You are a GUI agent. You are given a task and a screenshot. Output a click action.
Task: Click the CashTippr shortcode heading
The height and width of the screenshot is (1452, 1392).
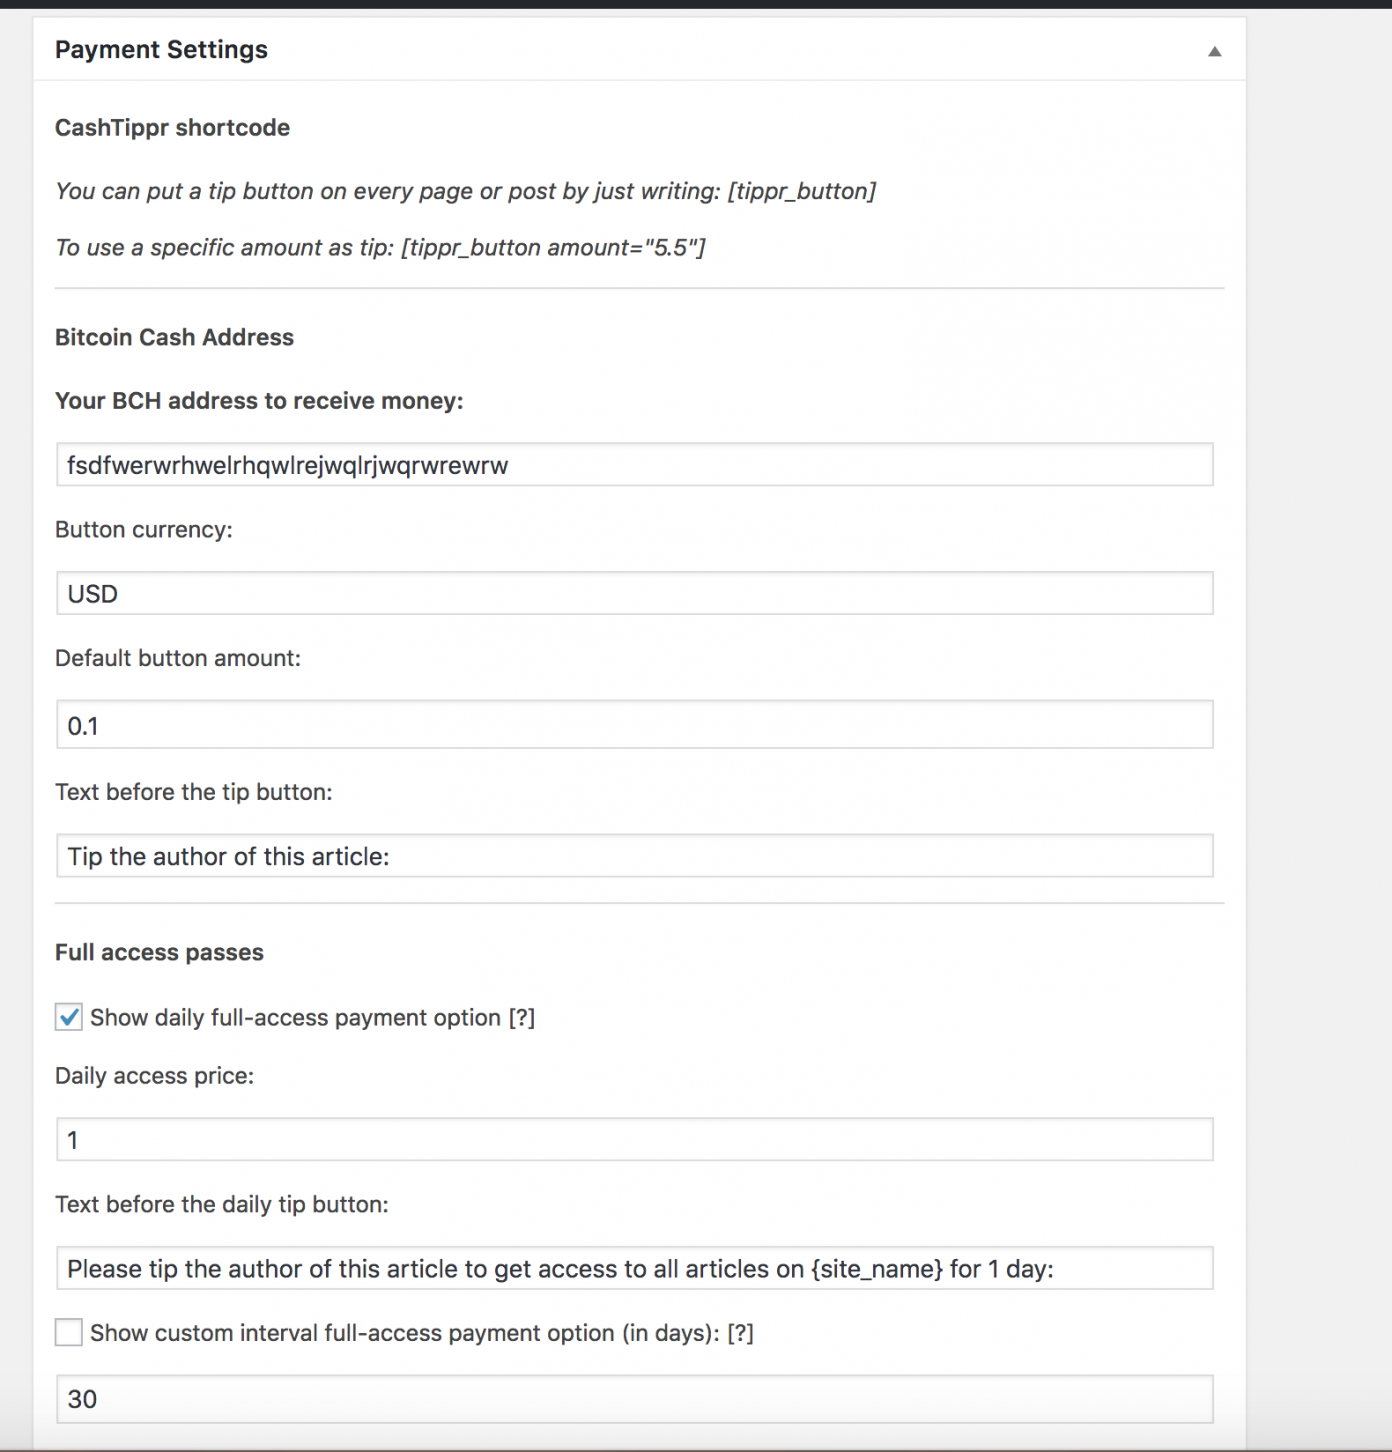point(173,127)
